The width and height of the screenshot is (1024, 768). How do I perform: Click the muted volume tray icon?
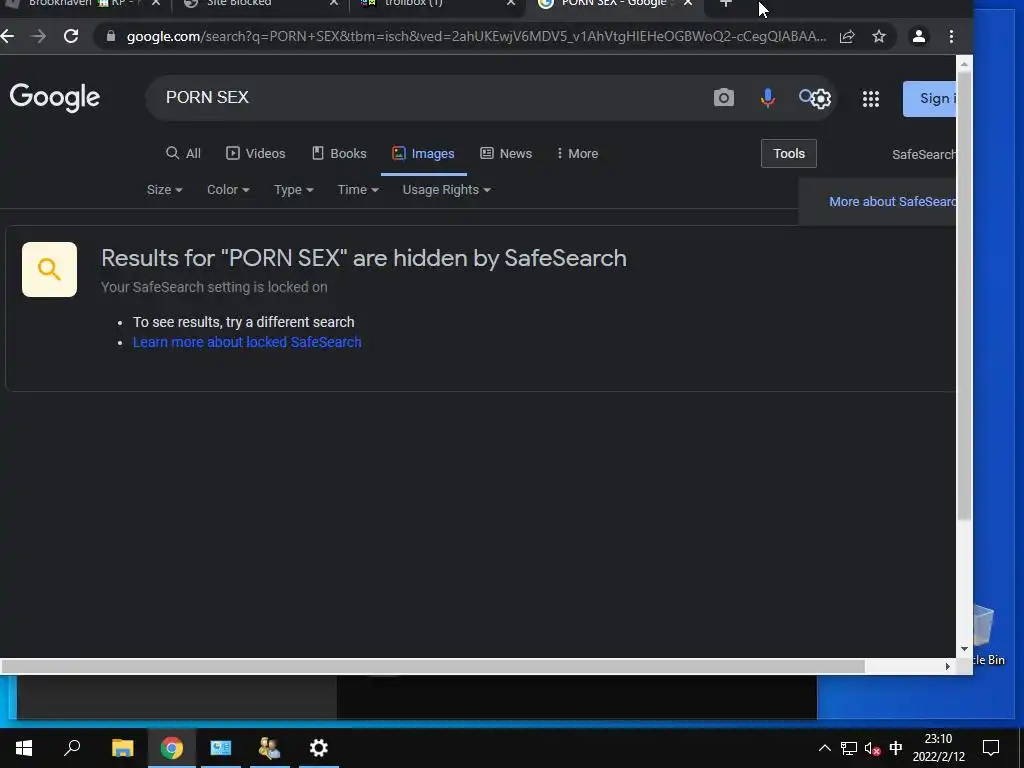[872, 748]
